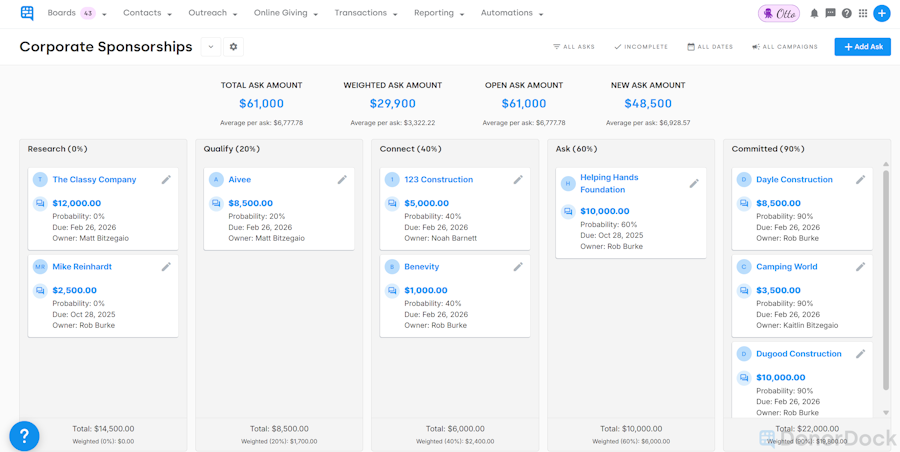Click the blue plus quick-add icon
900x452 pixels.
coord(881,14)
